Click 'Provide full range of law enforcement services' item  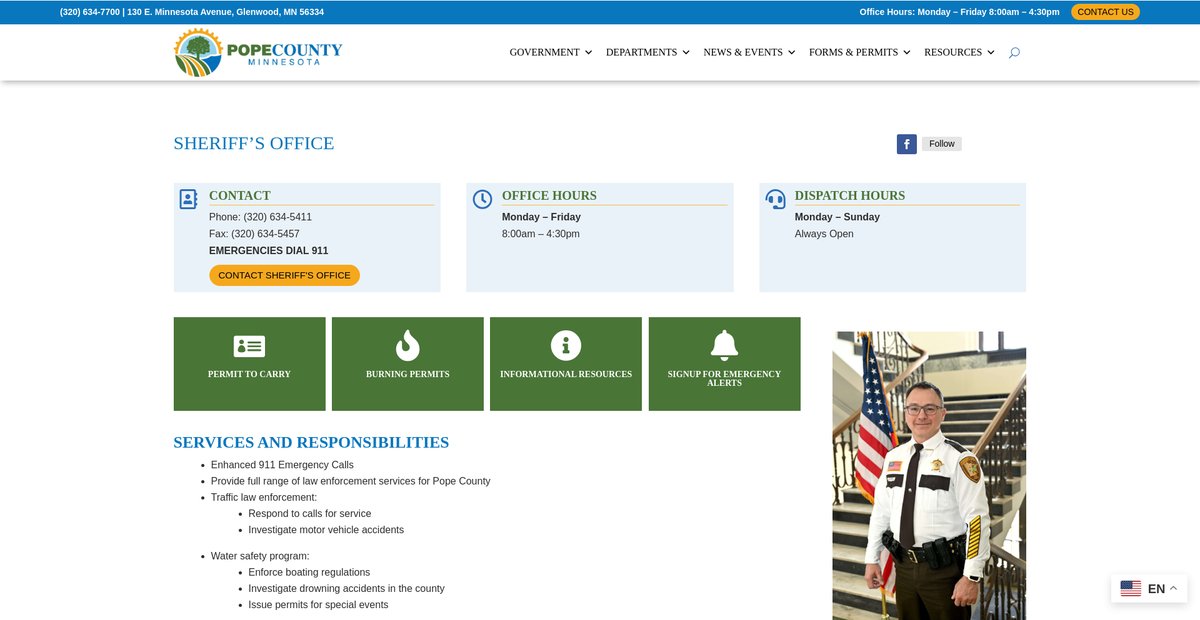(x=351, y=481)
